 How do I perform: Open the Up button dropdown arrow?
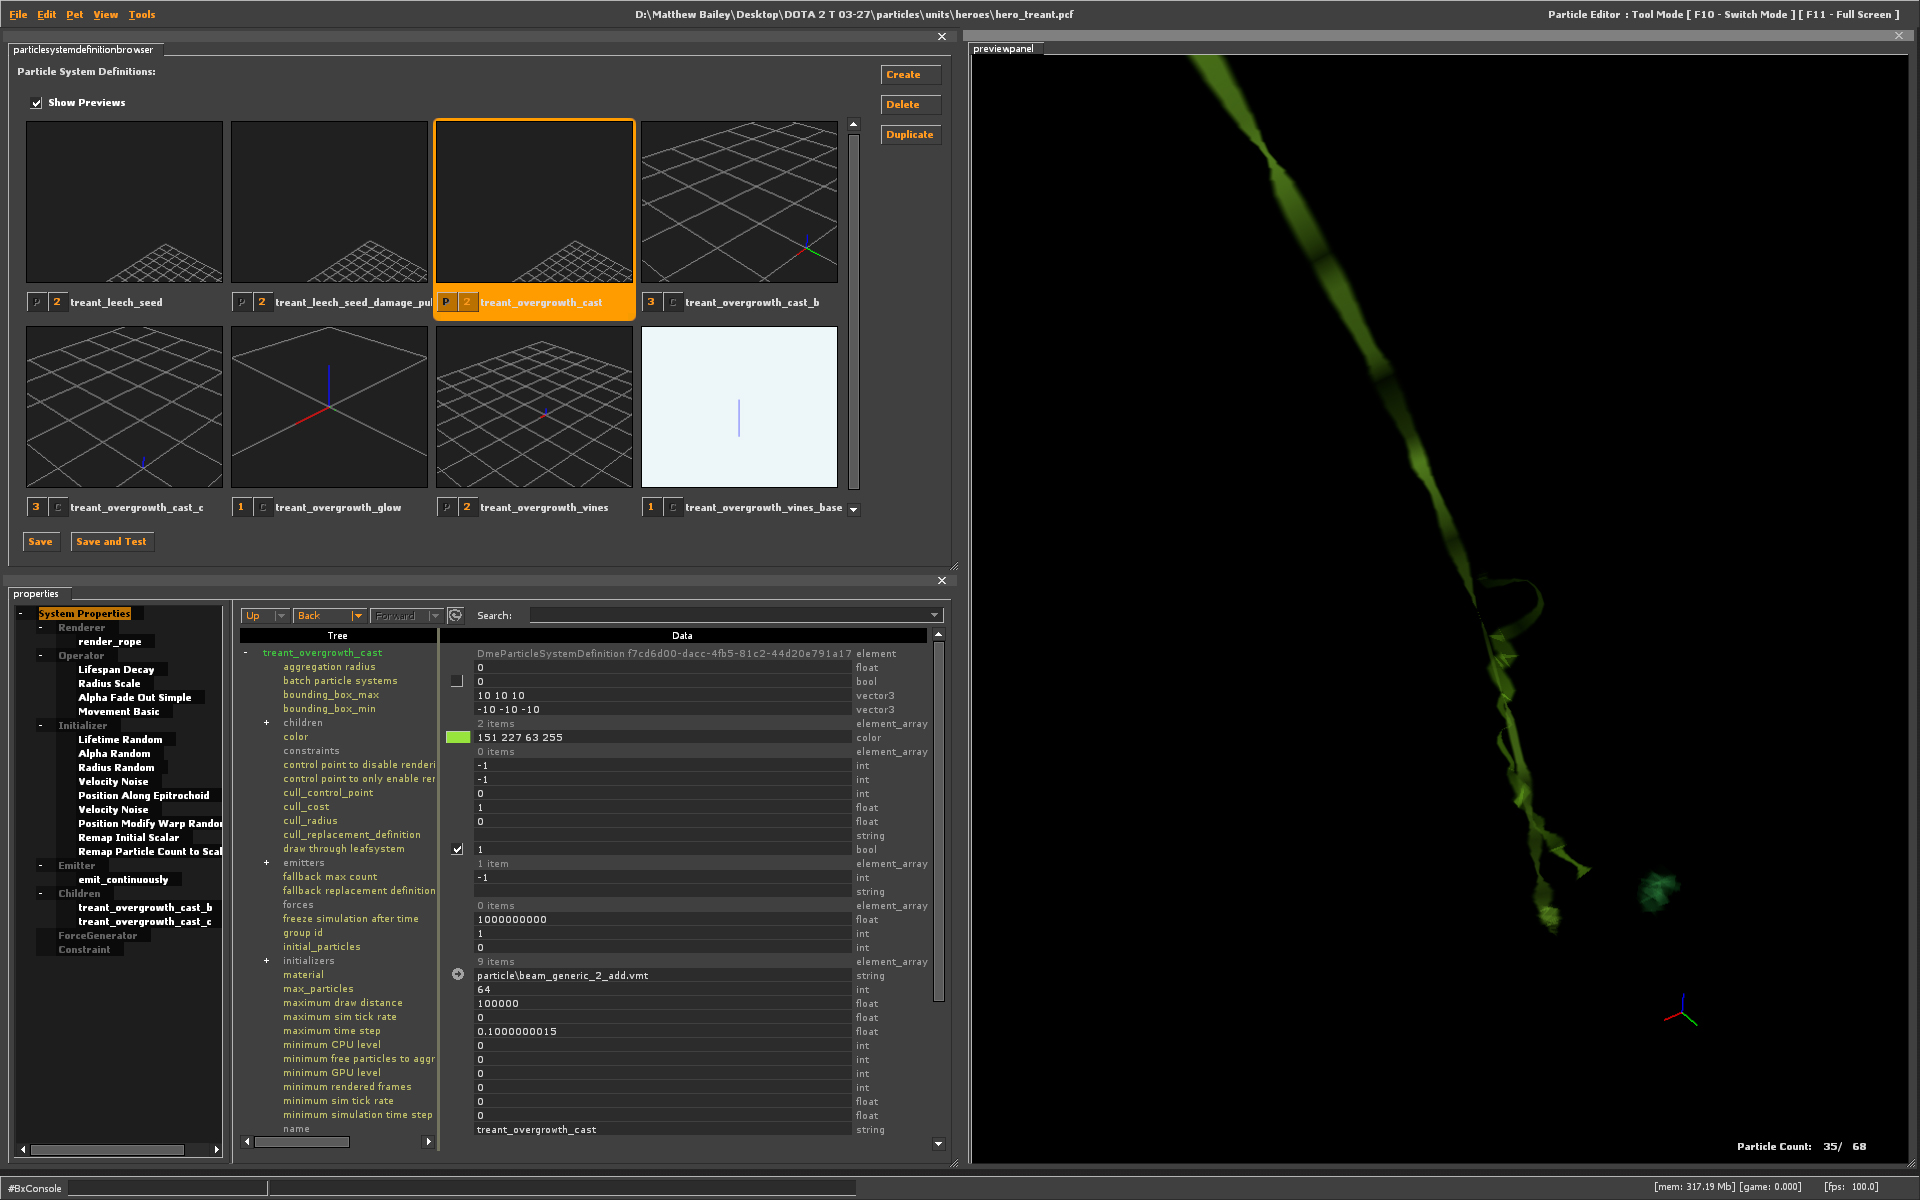(281, 616)
